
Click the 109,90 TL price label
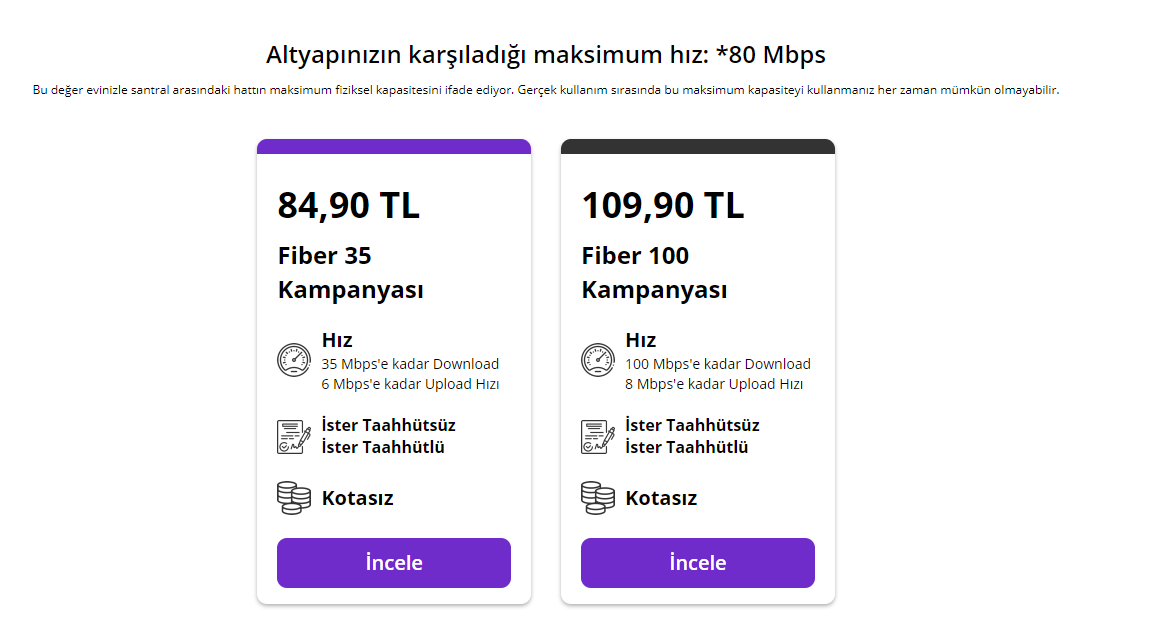tap(662, 206)
